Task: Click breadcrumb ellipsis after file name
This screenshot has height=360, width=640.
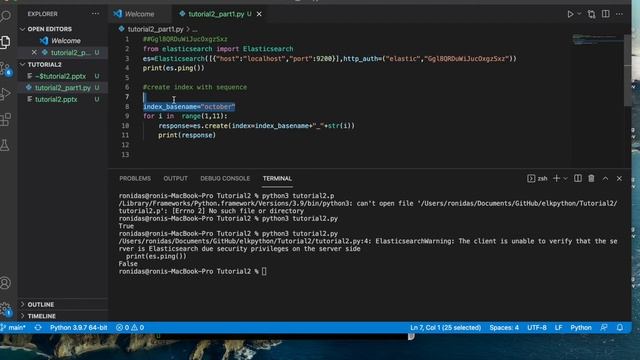Action: coord(195,29)
